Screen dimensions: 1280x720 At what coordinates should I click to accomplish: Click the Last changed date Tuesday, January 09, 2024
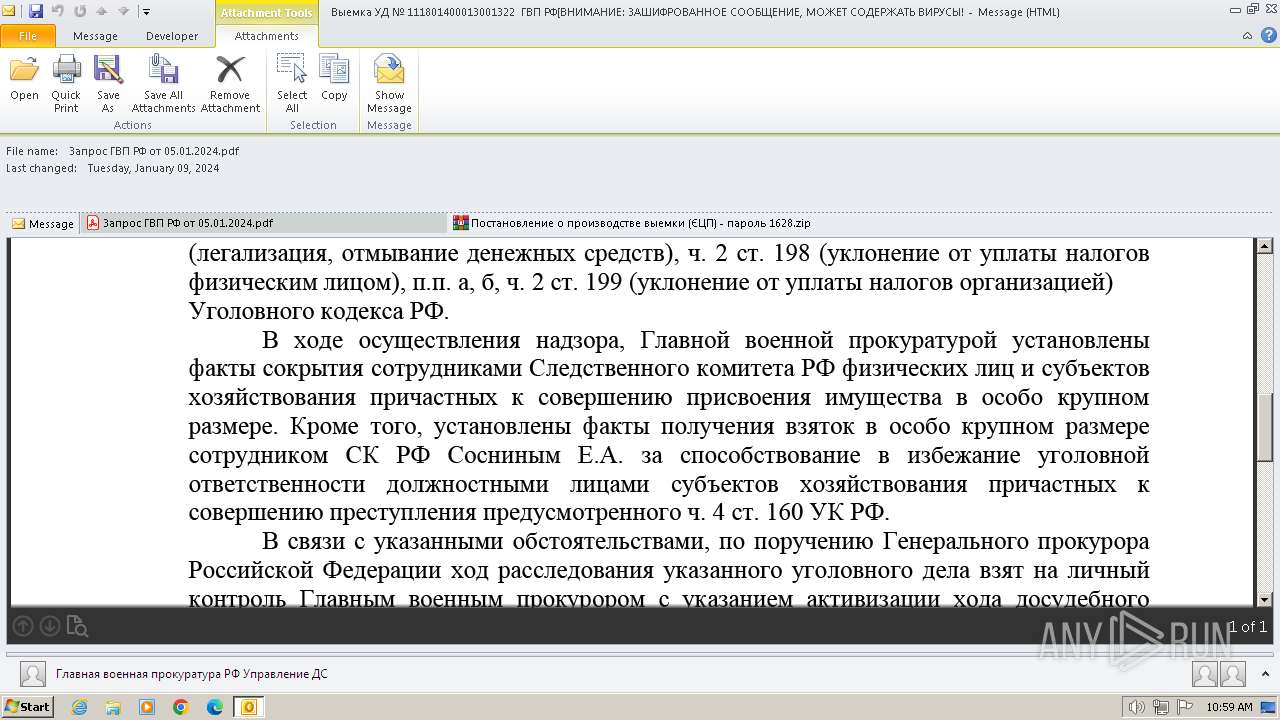(153, 168)
